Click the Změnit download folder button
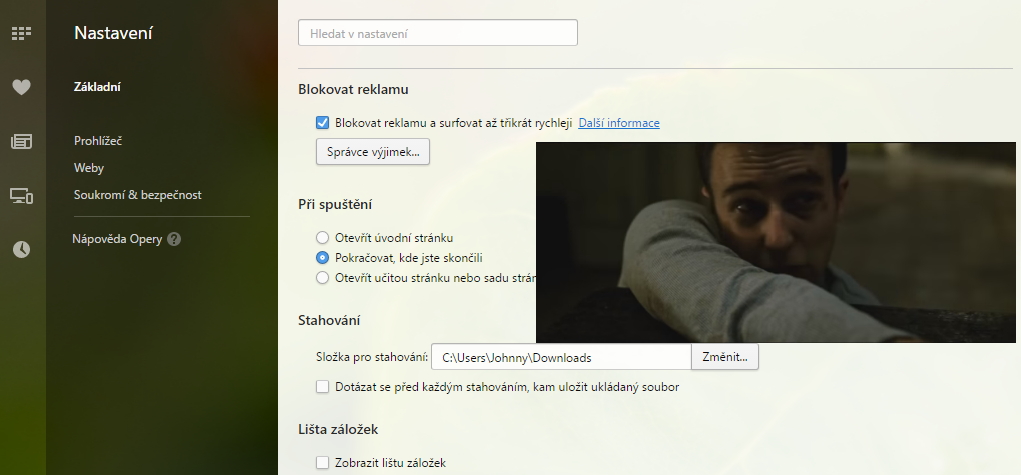This screenshot has height=475, width=1021. (x=725, y=357)
